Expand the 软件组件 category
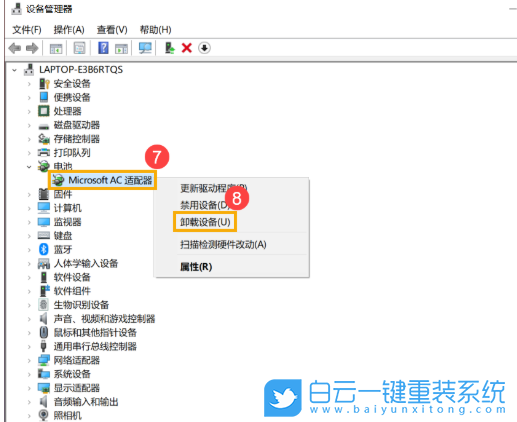517x422 pixels. tap(29, 291)
